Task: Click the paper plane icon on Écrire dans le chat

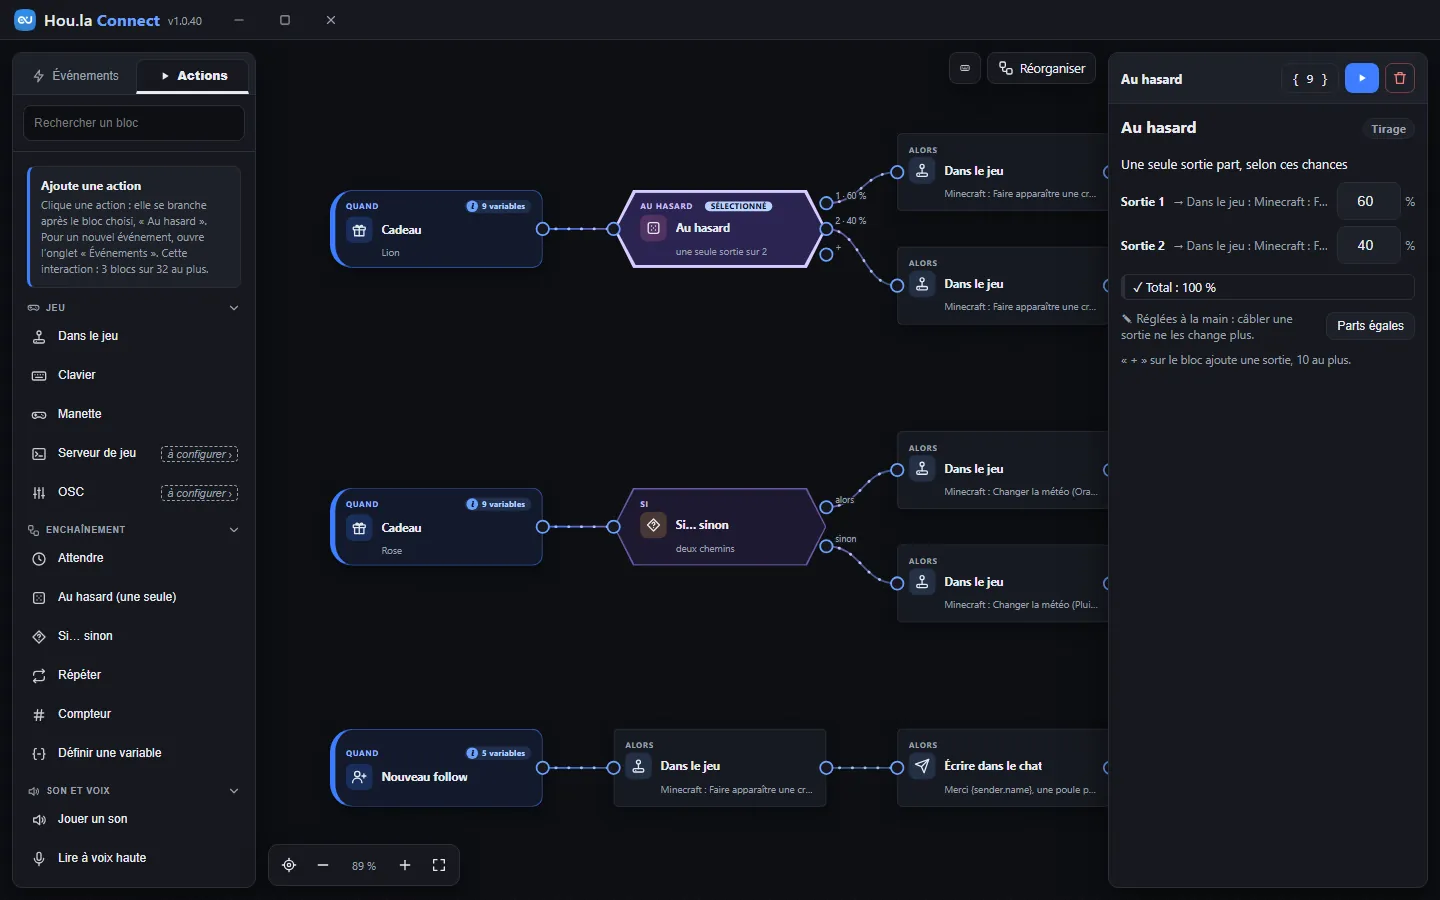Action: [922, 766]
